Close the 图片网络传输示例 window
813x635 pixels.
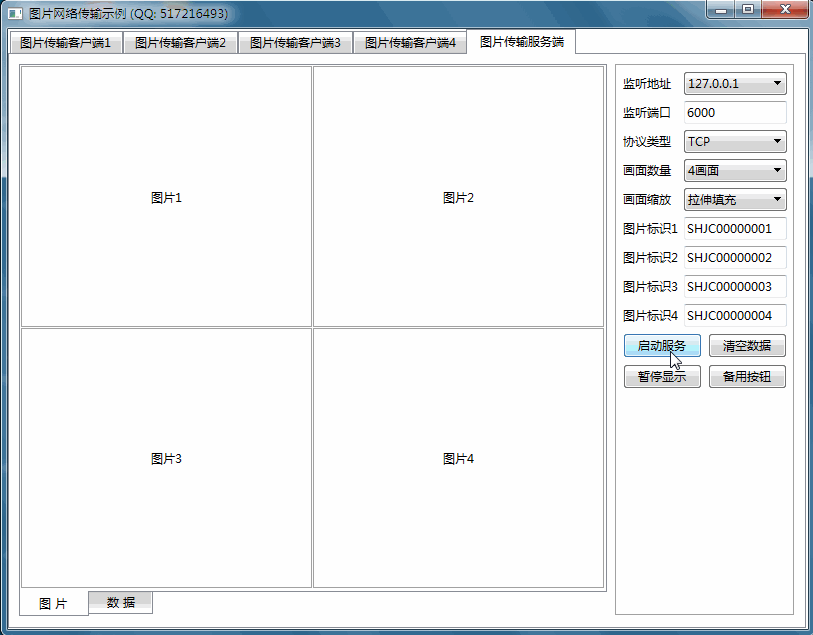pyautogui.click(x=785, y=9)
